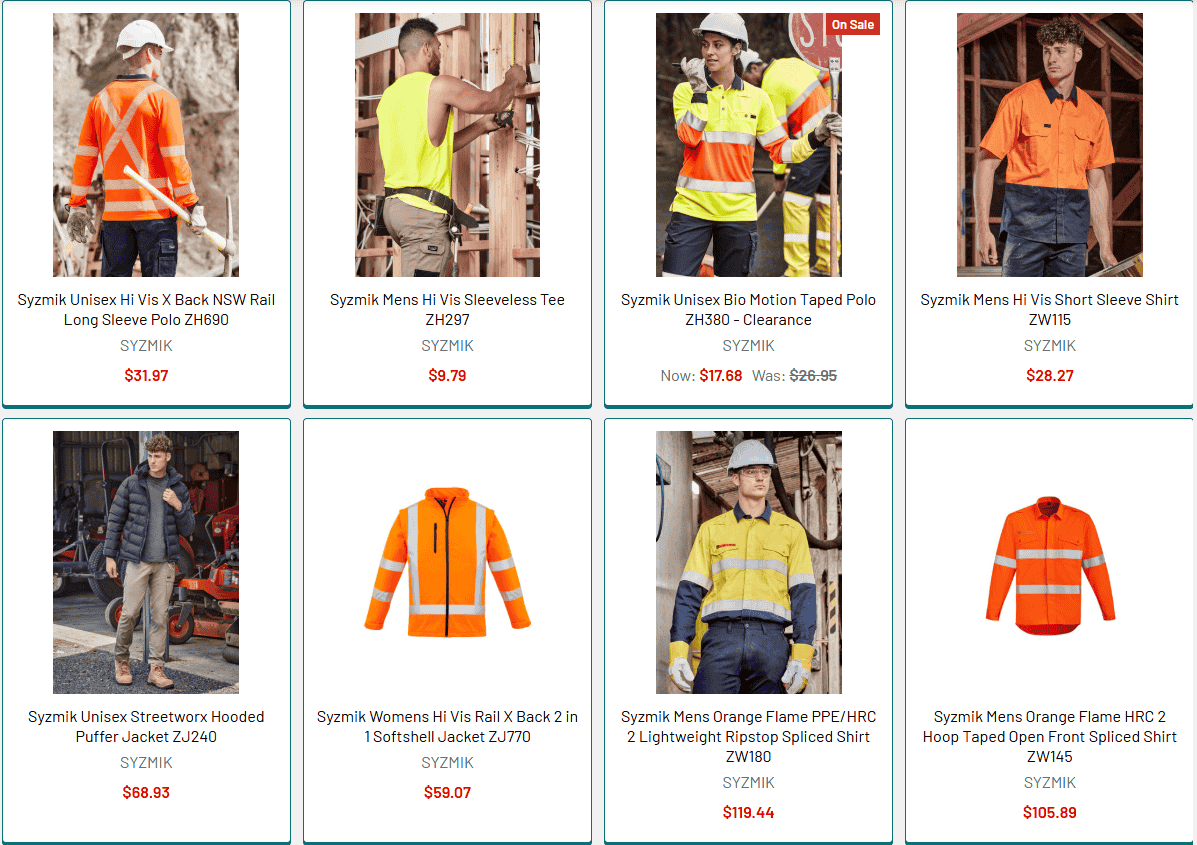Viewport: 1197px width, 845px height.
Task: Click the Syzmik Unisex Hi Vis X Back NSW Rail Polo title
Action: tap(146, 310)
